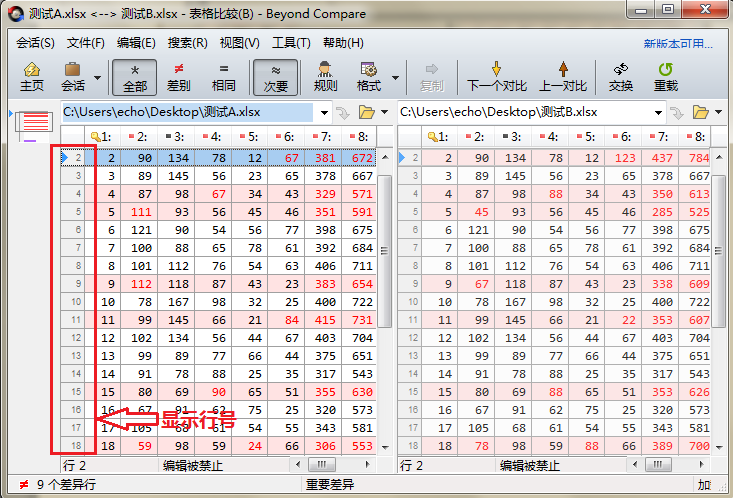Open the 会话(S) menu

(35, 43)
